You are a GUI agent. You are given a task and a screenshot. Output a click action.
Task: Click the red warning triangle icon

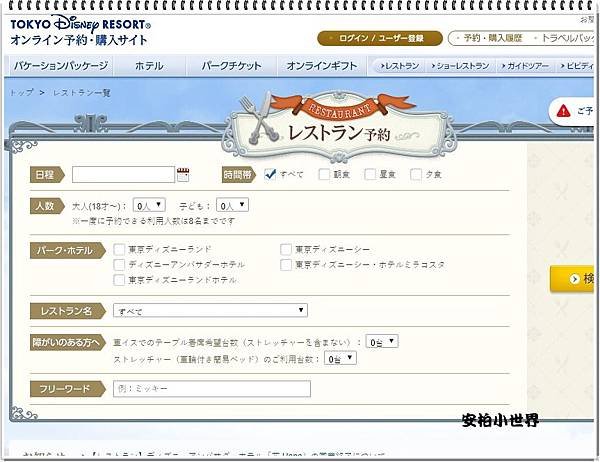pyautogui.click(x=563, y=111)
